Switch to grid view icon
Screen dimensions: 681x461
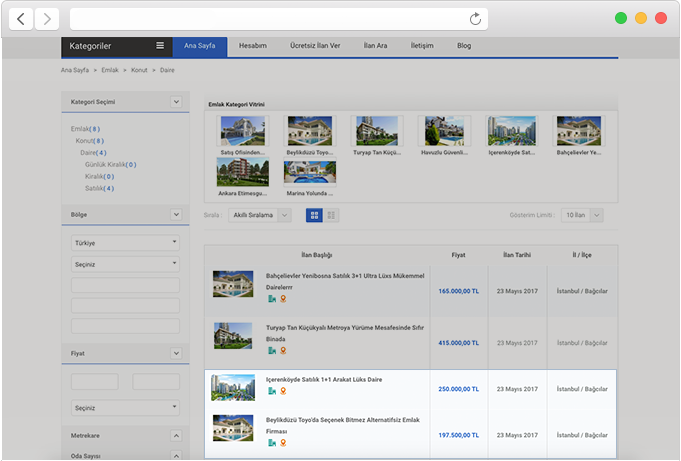tap(314, 215)
